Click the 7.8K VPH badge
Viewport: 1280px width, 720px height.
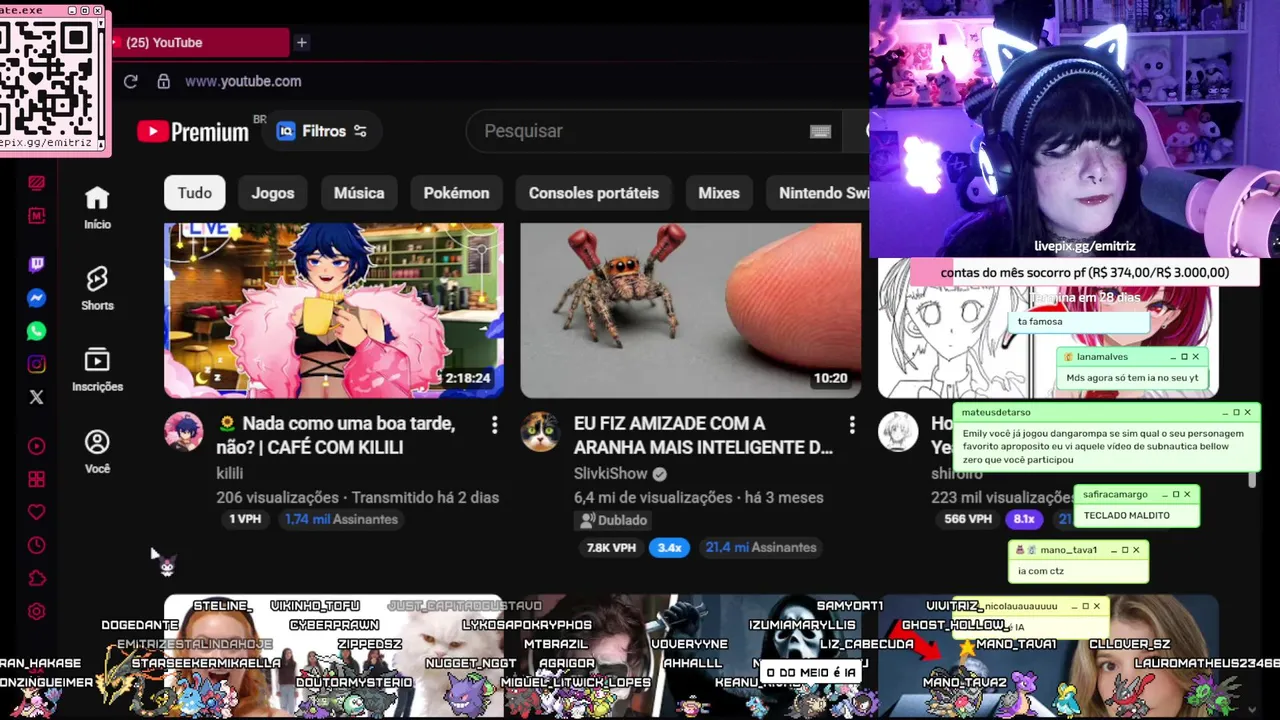click(x=612, y=547)
